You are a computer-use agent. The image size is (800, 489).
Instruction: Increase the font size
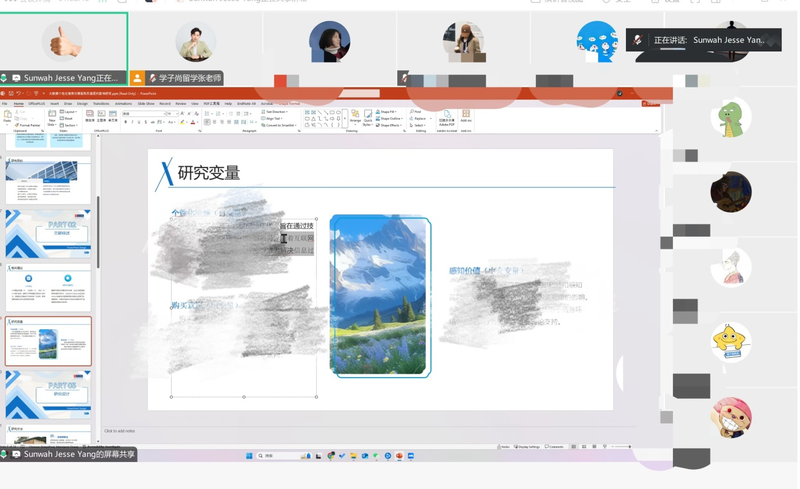click(x=182, y=113)
